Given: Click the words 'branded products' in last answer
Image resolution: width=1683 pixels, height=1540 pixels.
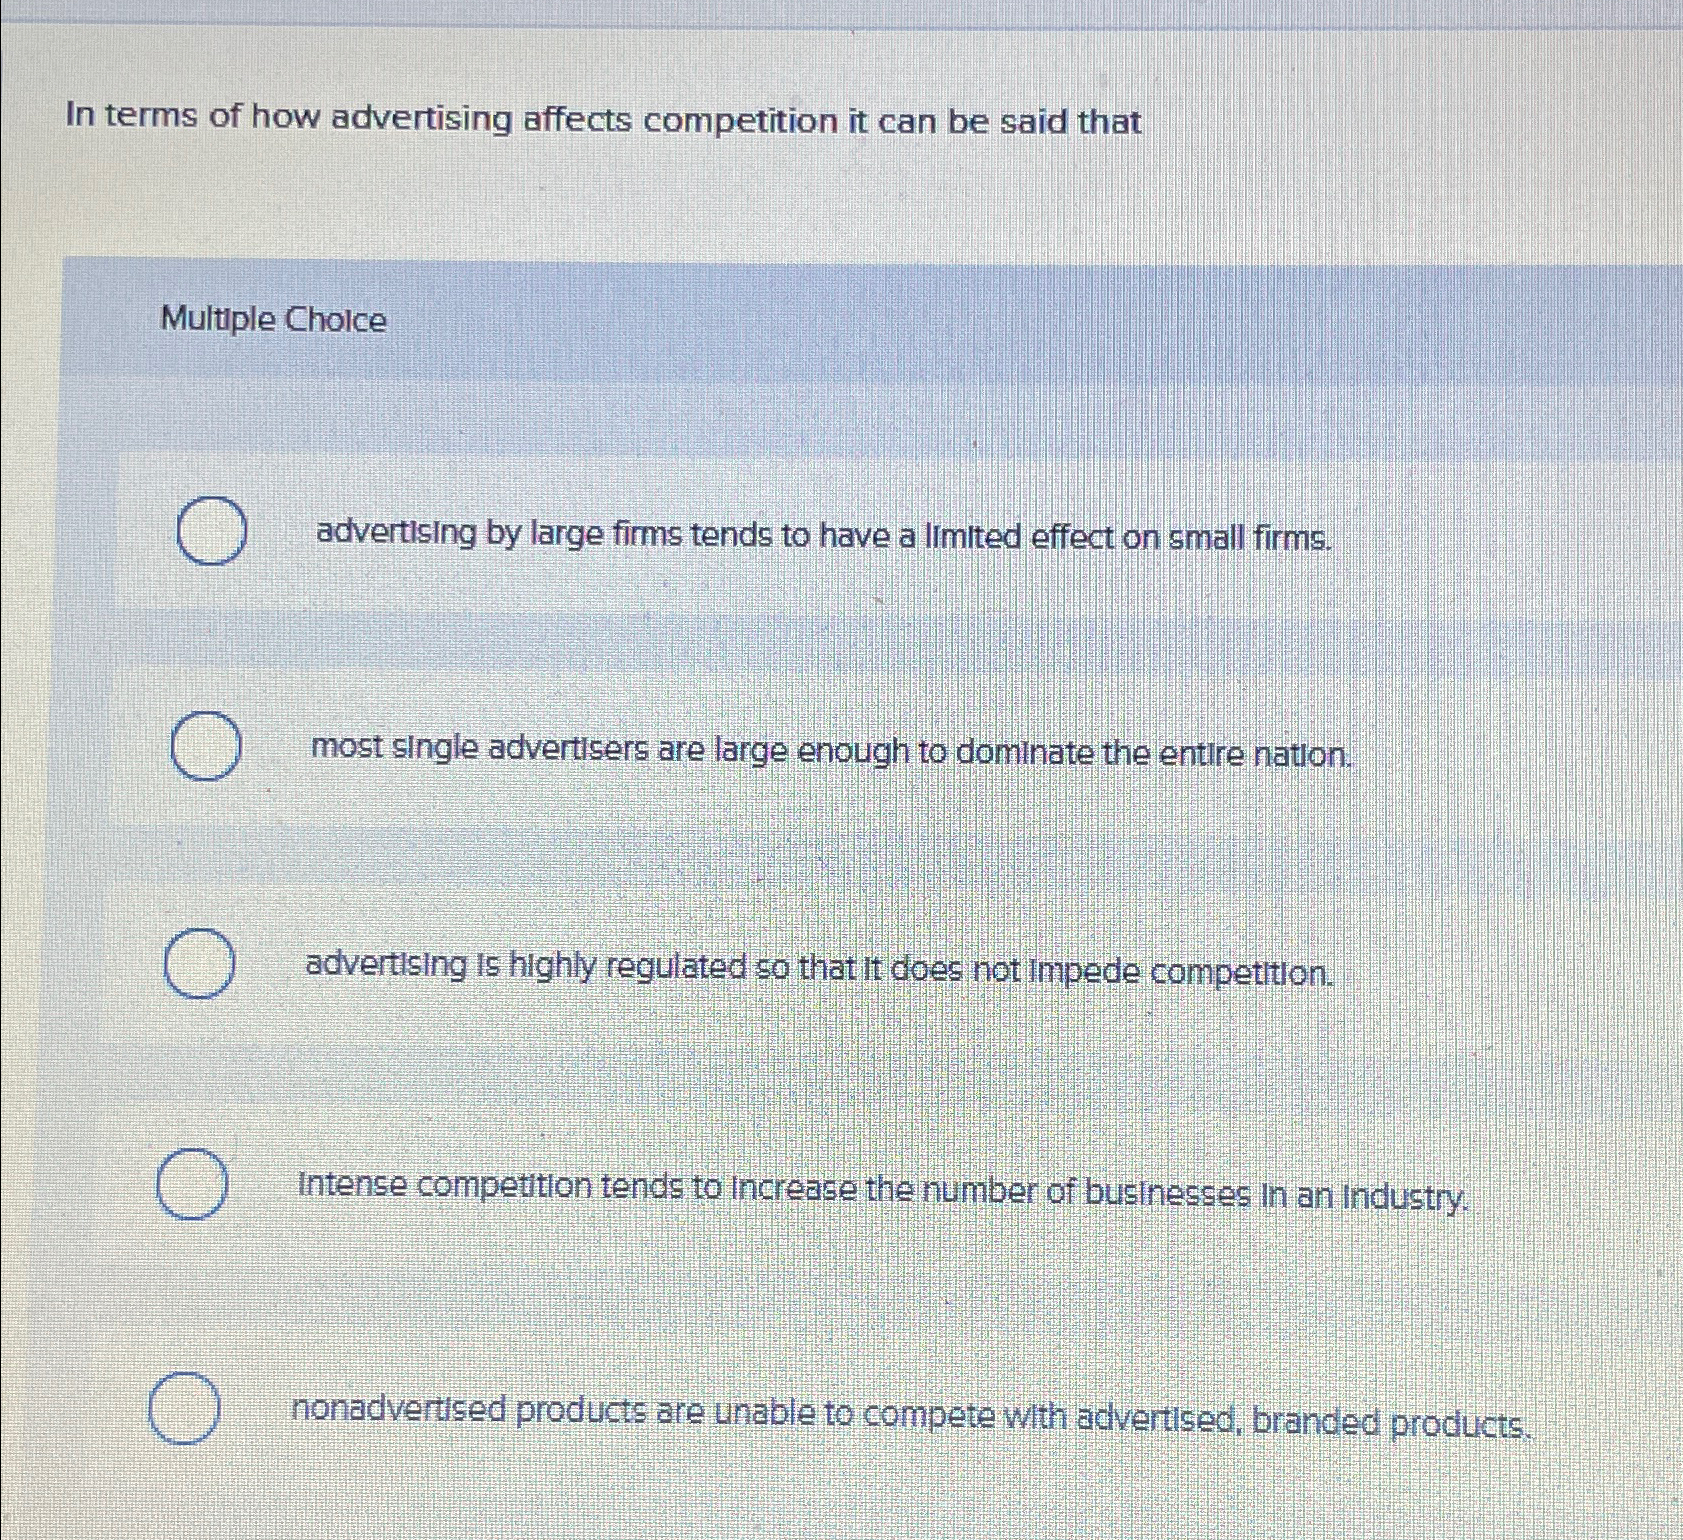Looking at the screenshot, I should pos(1391,1421).
